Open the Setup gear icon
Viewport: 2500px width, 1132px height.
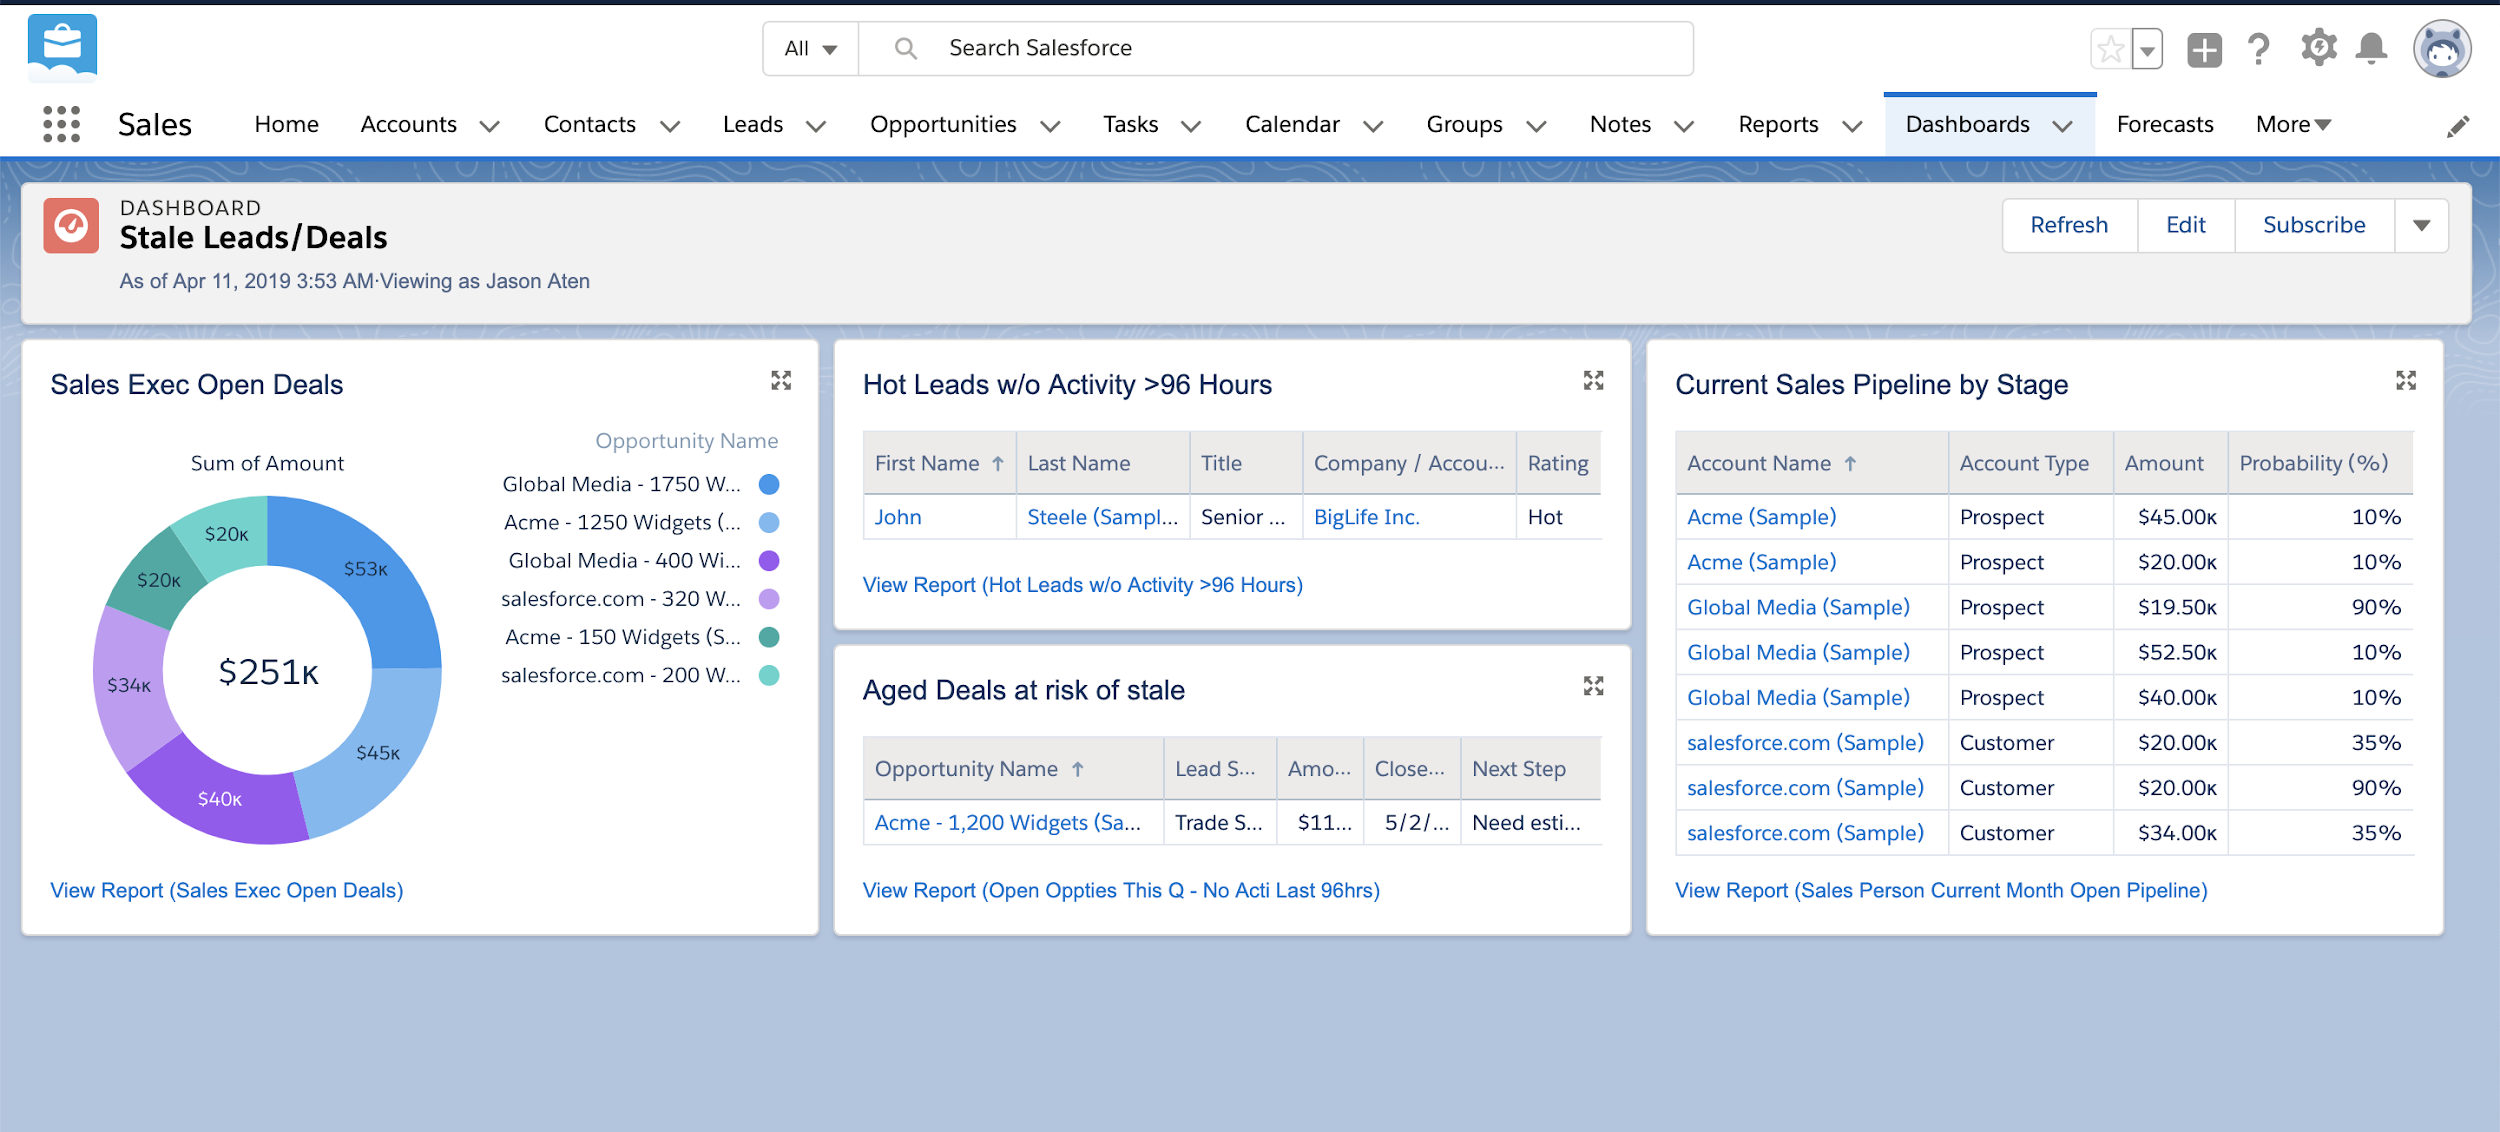[2318, 47]
